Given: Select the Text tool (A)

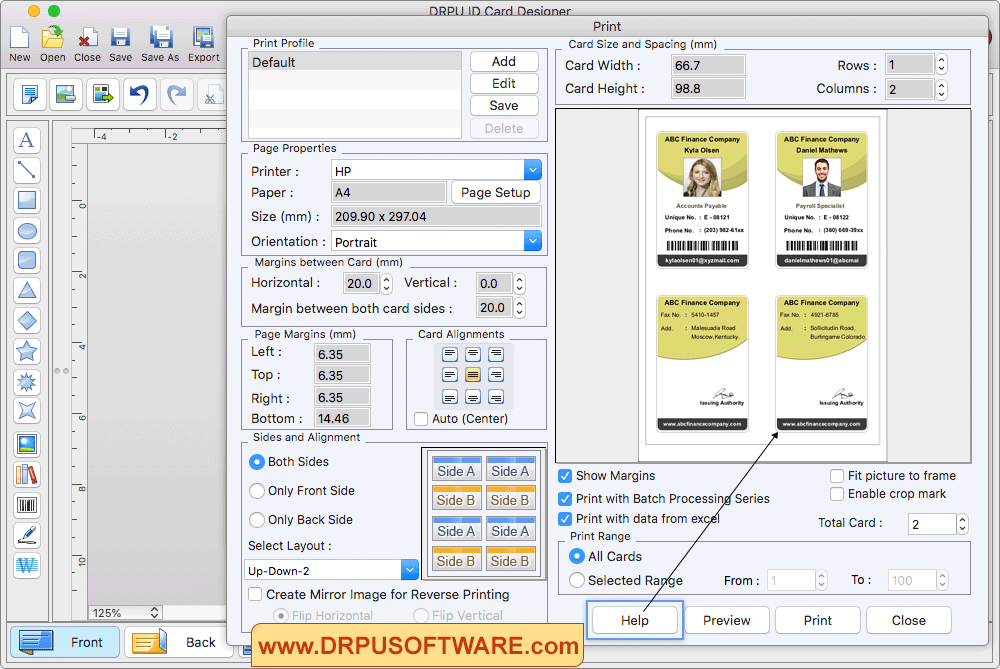Looking at the screenshot, I should coord(27,140).
